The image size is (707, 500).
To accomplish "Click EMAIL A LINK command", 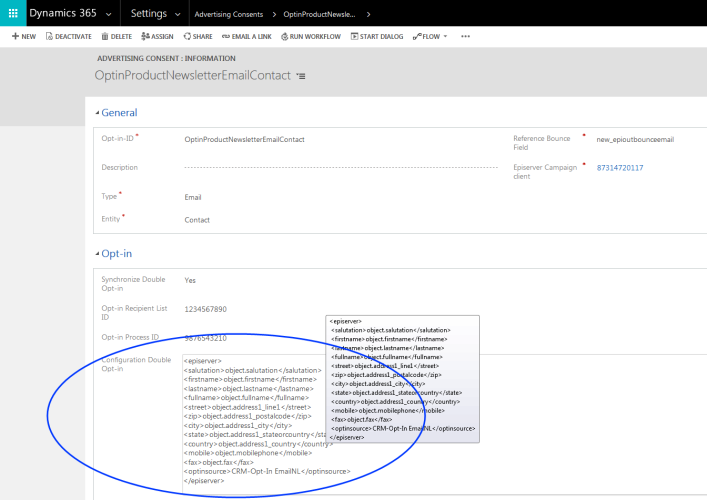I will pos(247,36).
